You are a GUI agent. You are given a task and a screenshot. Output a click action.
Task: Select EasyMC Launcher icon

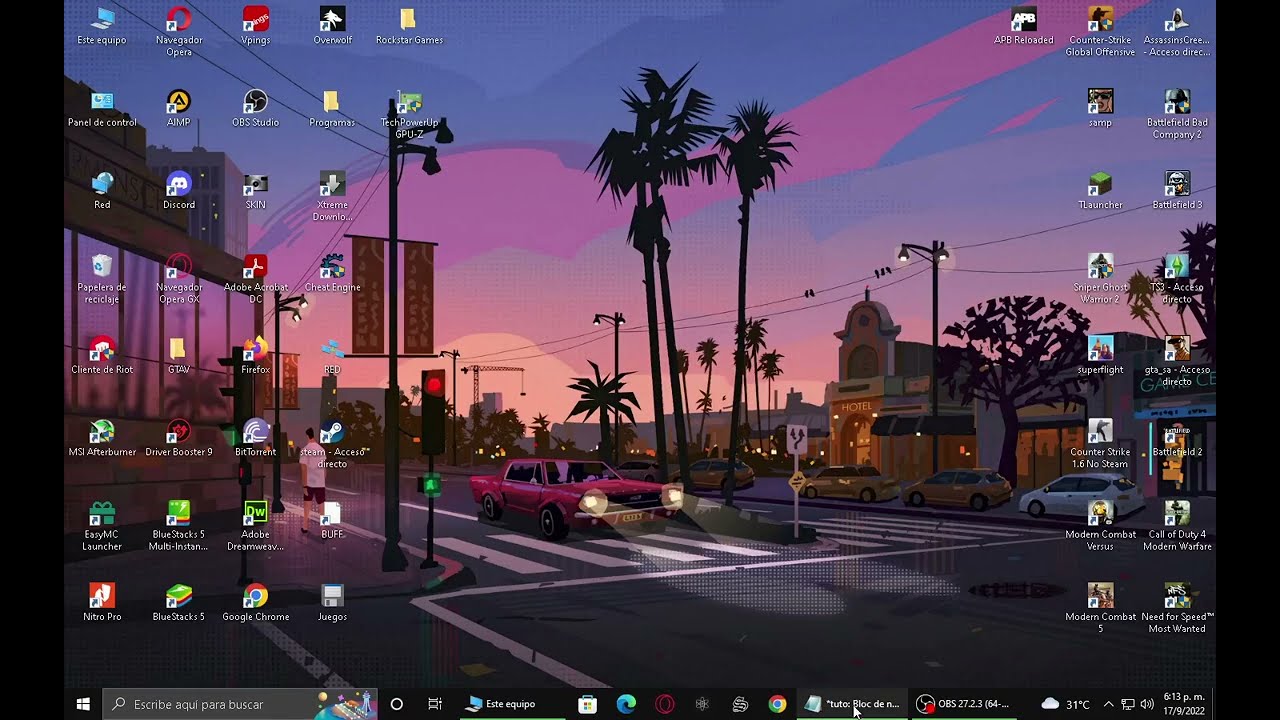click(x=102, y=525)
